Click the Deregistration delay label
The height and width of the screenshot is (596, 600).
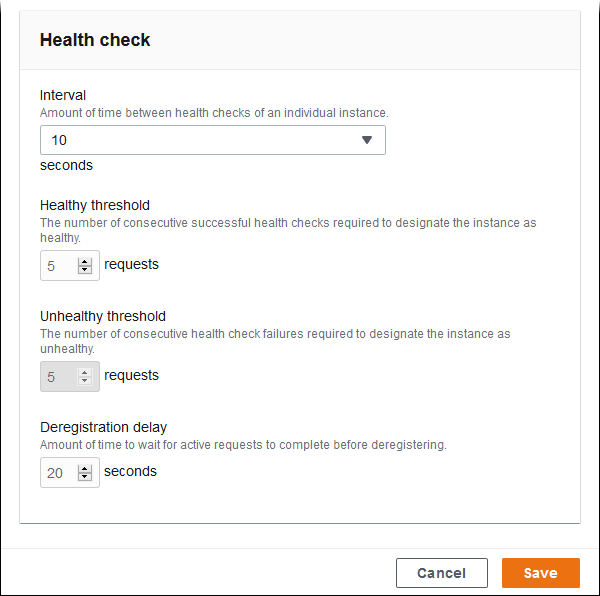coord(103,427)
